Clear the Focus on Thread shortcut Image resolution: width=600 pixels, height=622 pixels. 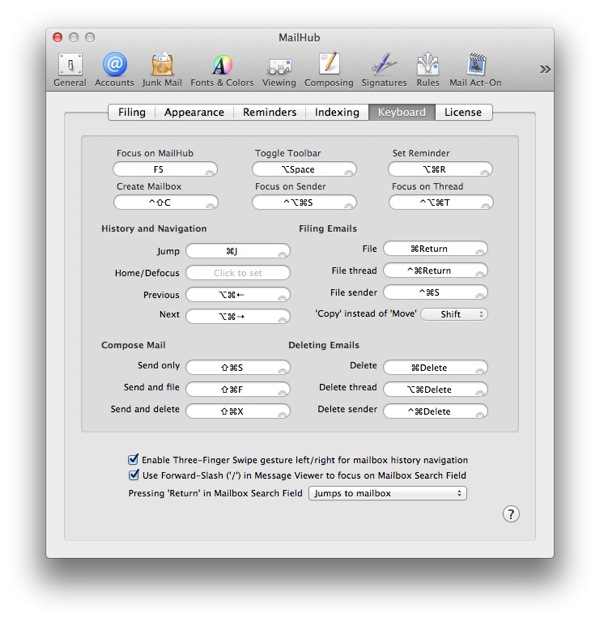coord(485,205)
